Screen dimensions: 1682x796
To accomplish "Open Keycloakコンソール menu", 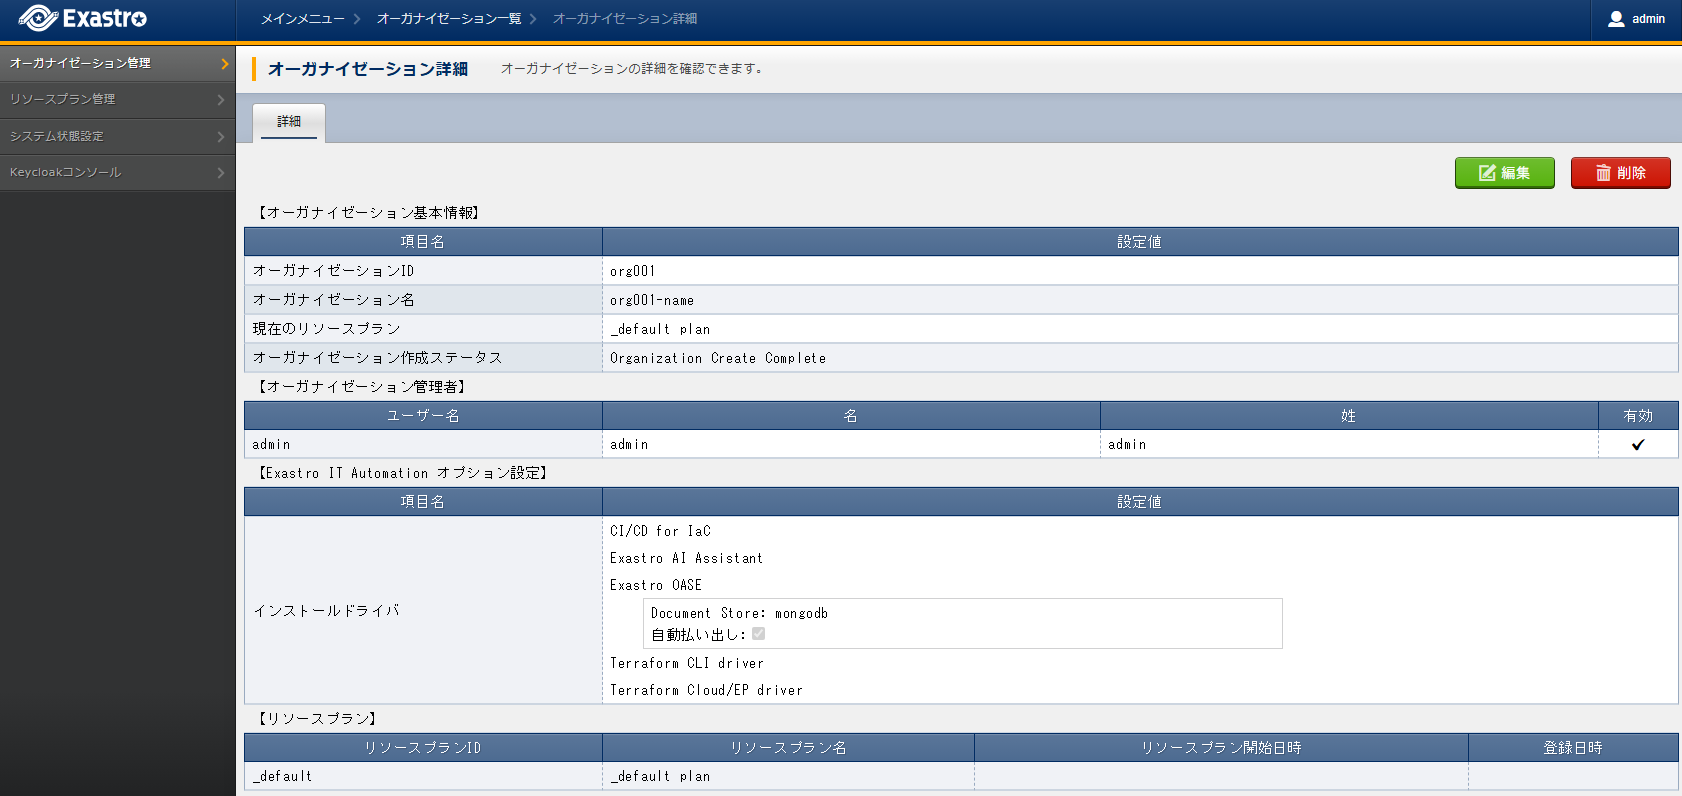I will pos(118,173).
